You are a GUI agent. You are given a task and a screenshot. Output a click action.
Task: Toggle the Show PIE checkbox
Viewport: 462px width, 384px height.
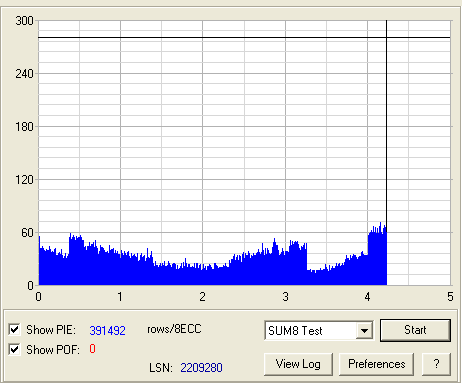(14, 330)
